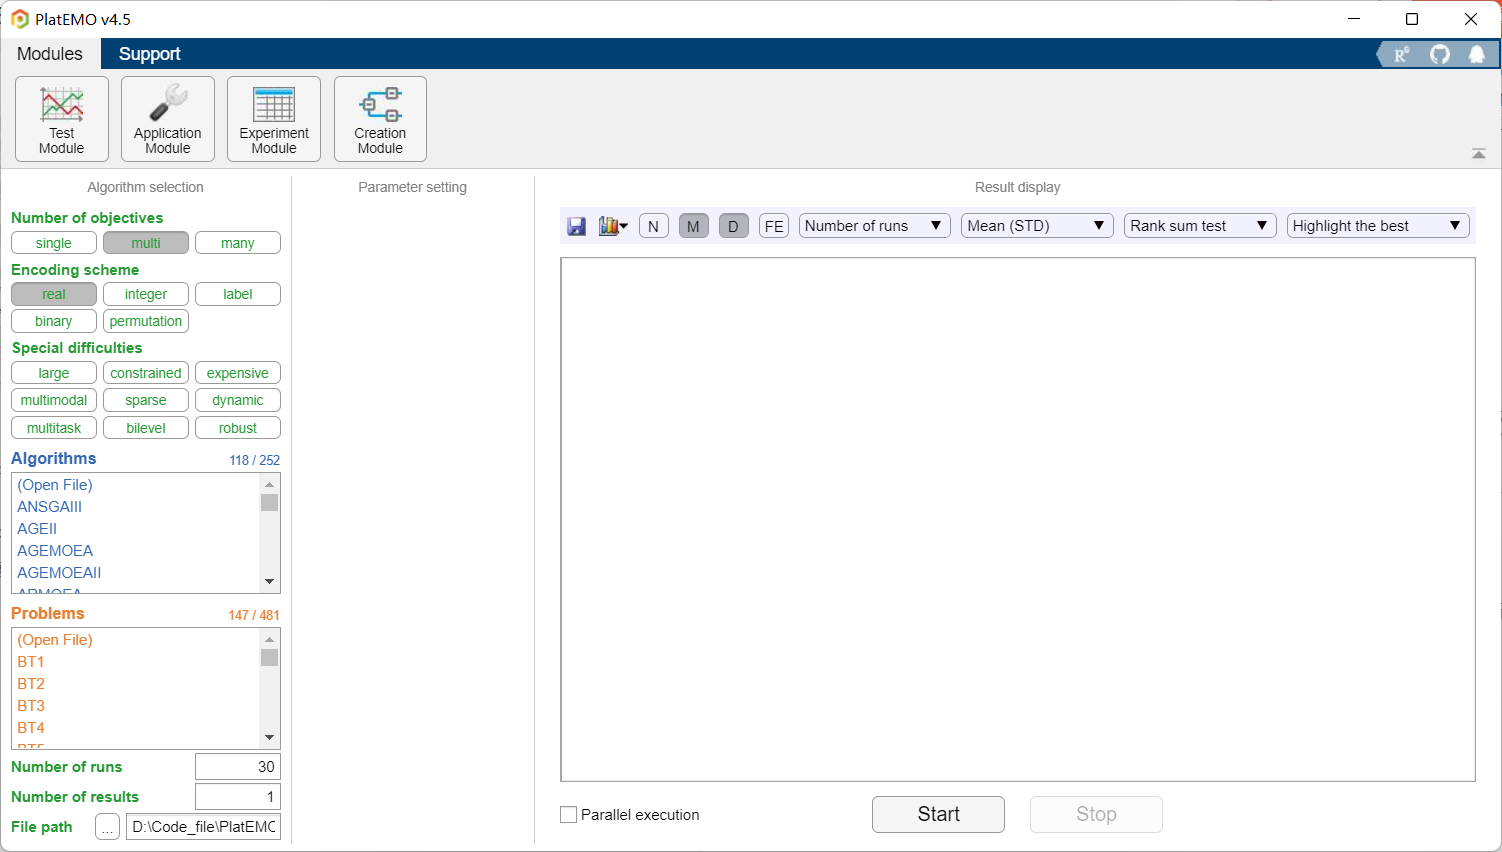Click the Number of results input field
This screenshot has height=852, width=1502.
click(x=238, y=797)
